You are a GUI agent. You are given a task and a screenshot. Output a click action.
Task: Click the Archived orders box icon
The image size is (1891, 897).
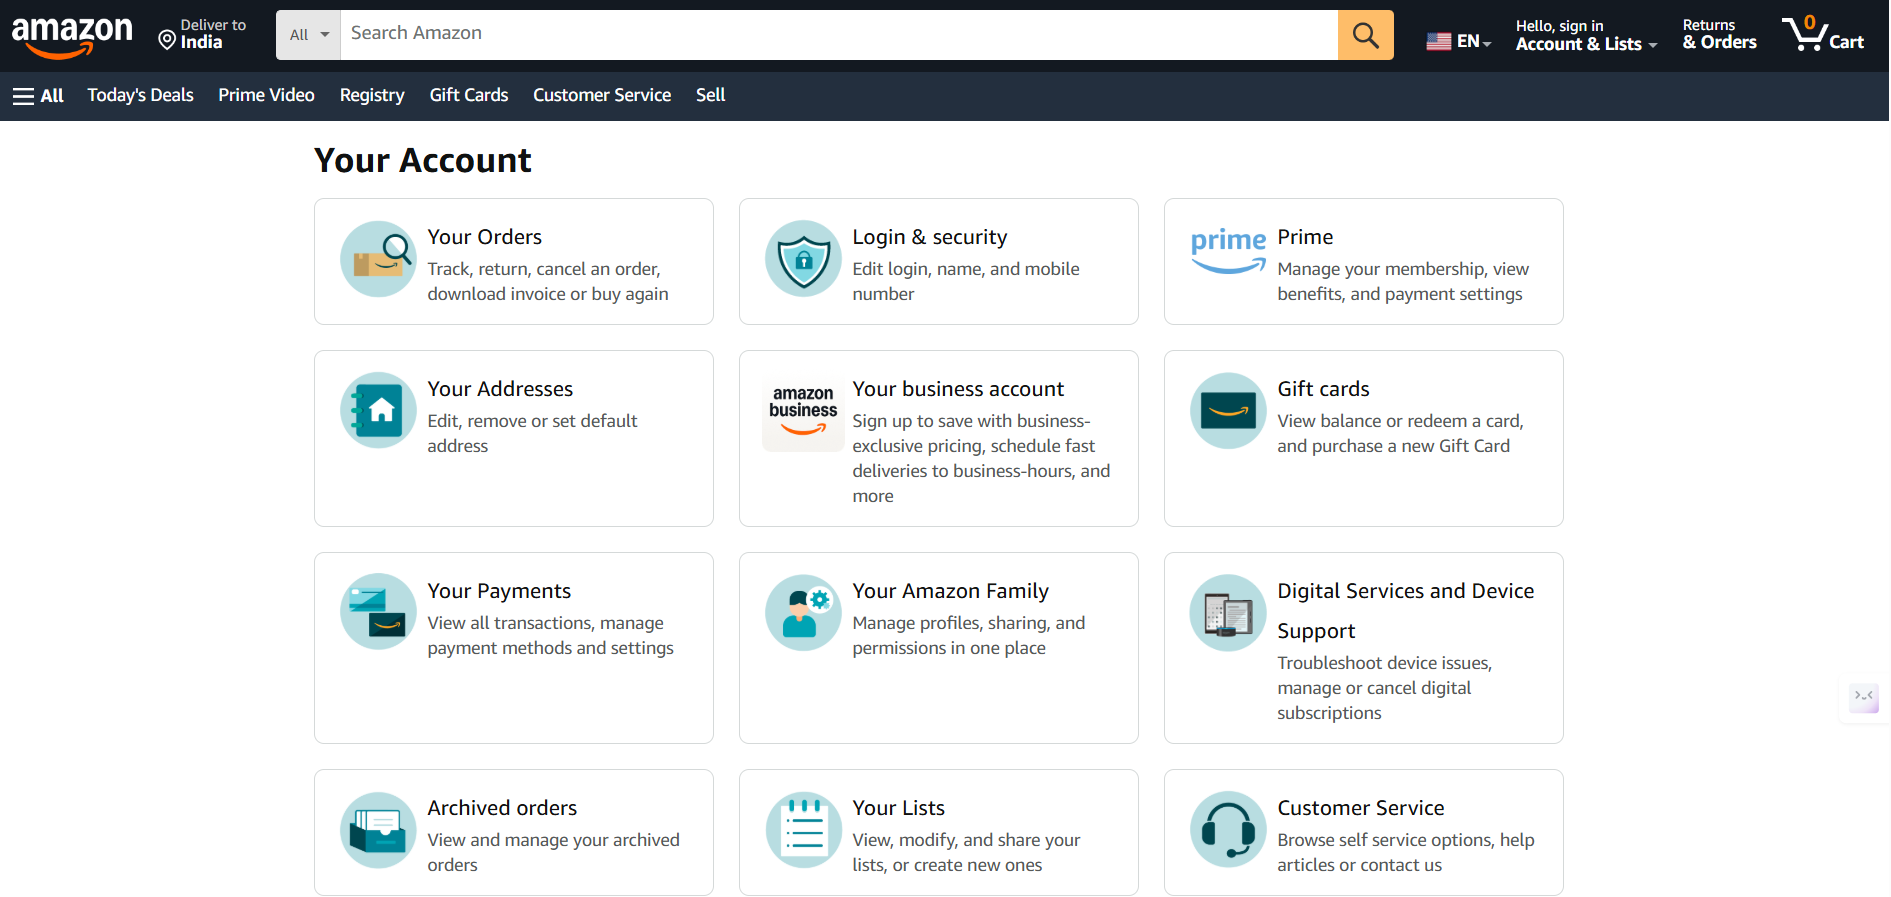(378, 830)
